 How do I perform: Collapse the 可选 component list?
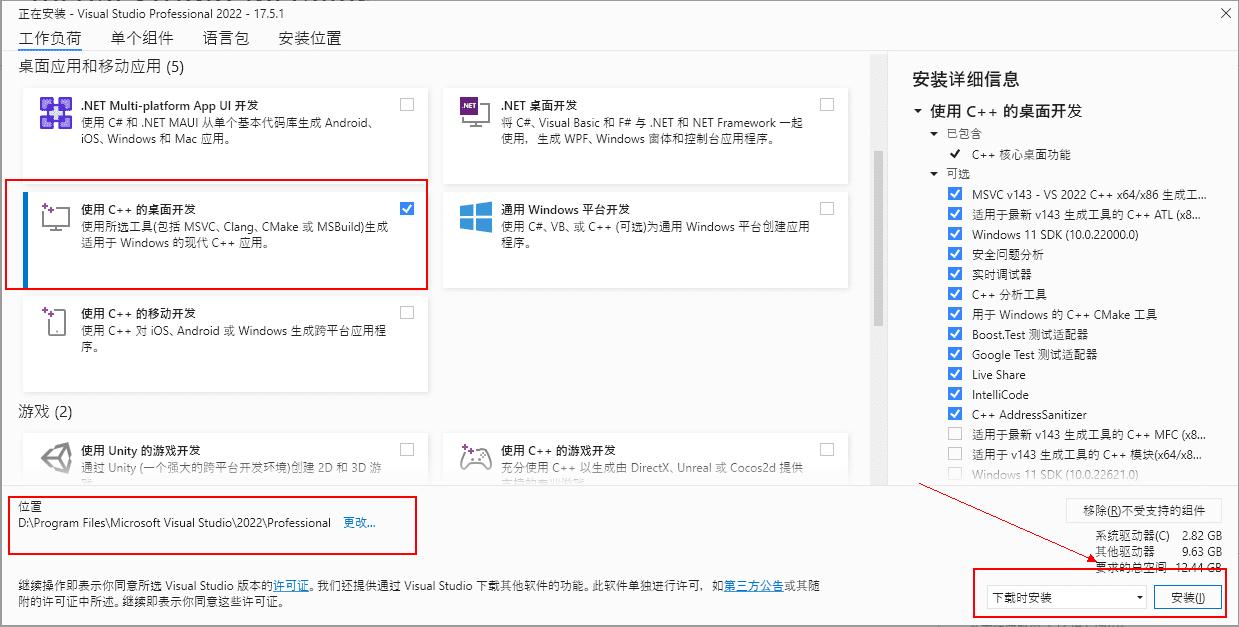(x=934, y=174)
